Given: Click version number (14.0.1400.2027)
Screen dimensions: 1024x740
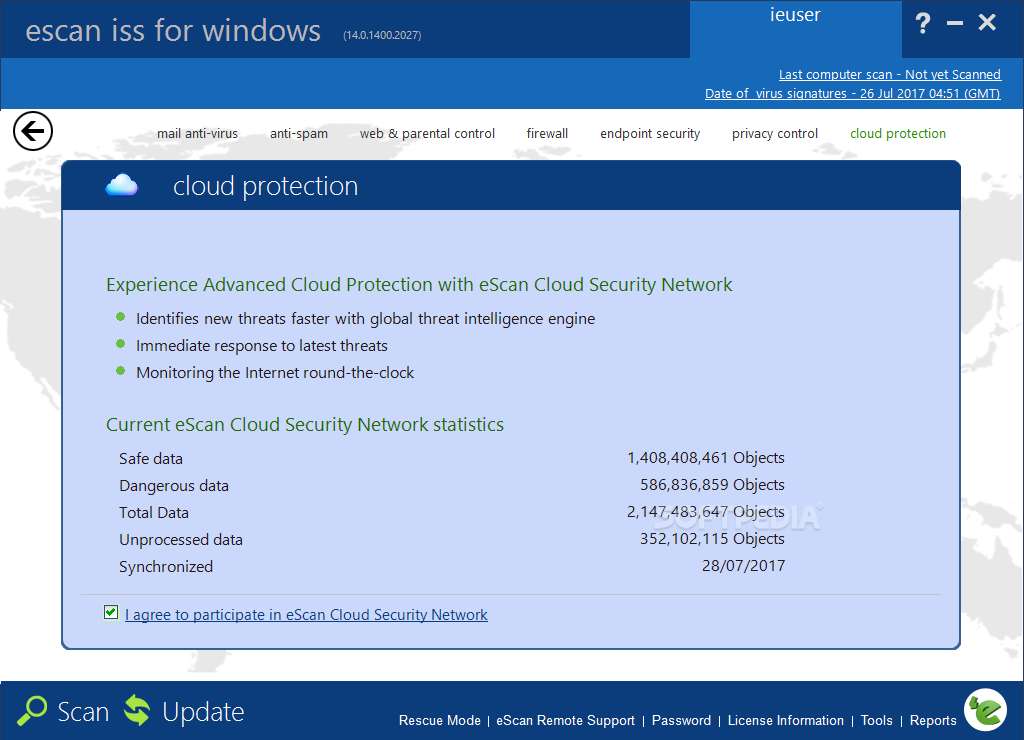Looking at the screenshot, I should point(382,35).
